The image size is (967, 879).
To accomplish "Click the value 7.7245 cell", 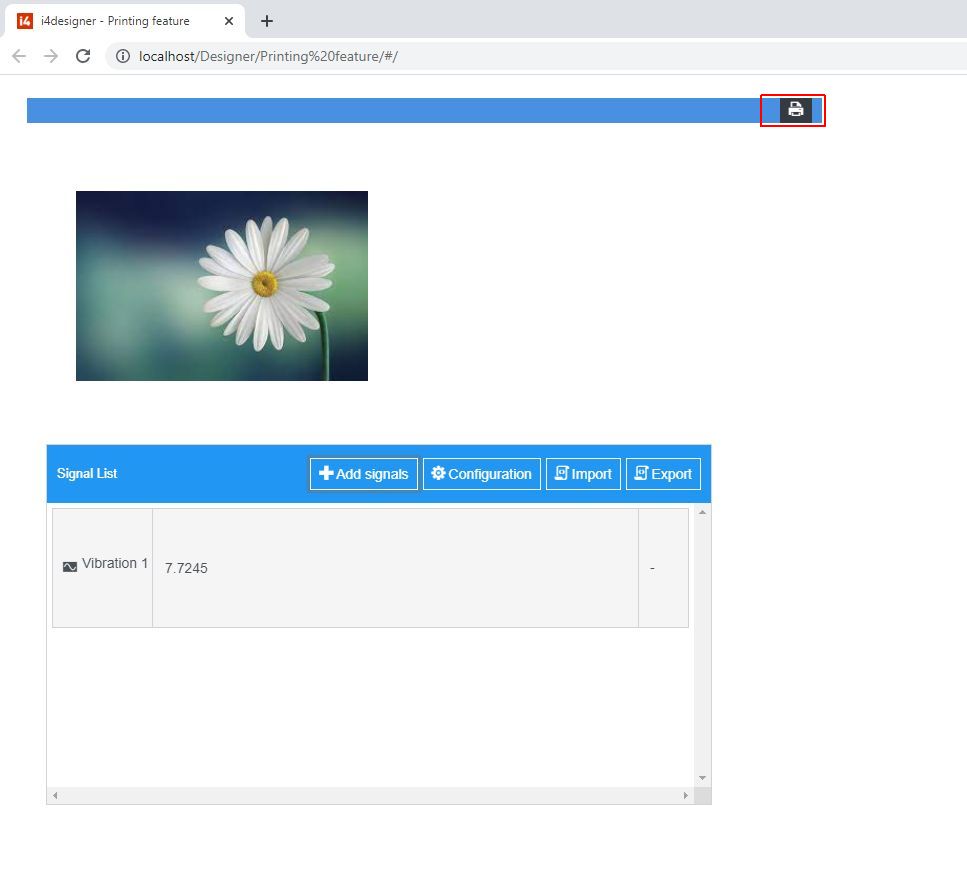I will click(395, 568).
